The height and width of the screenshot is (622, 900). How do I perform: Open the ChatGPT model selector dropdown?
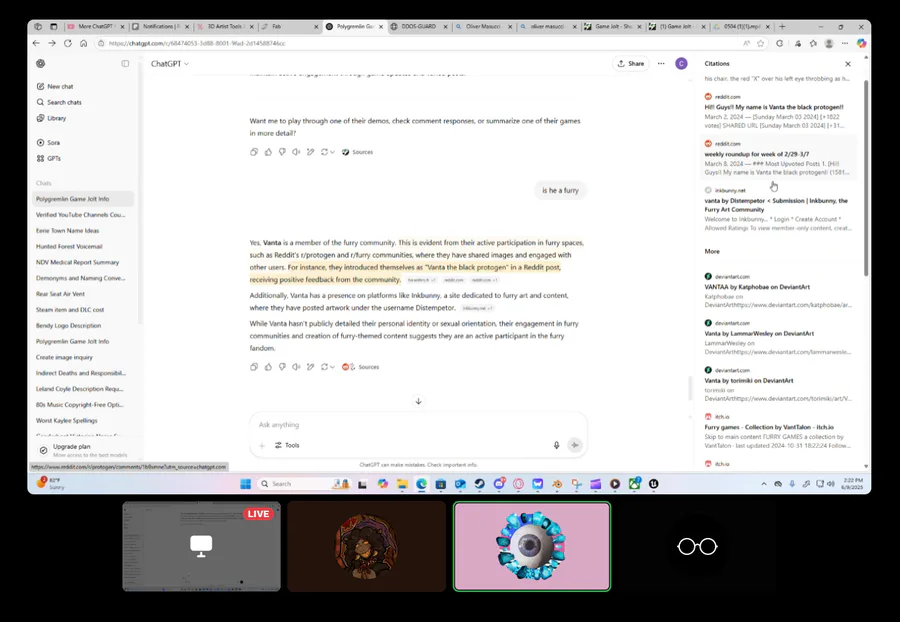[x=169, y=64]
